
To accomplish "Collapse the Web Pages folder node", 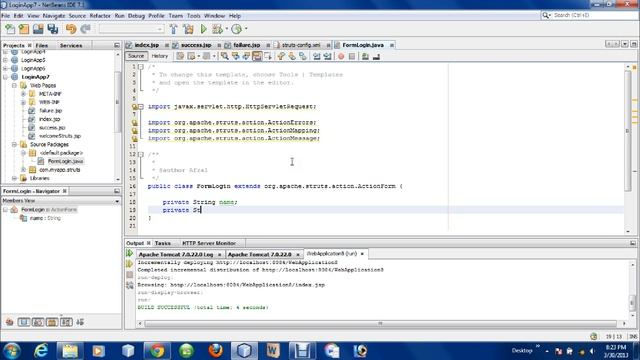I will (x=15, y=85).
